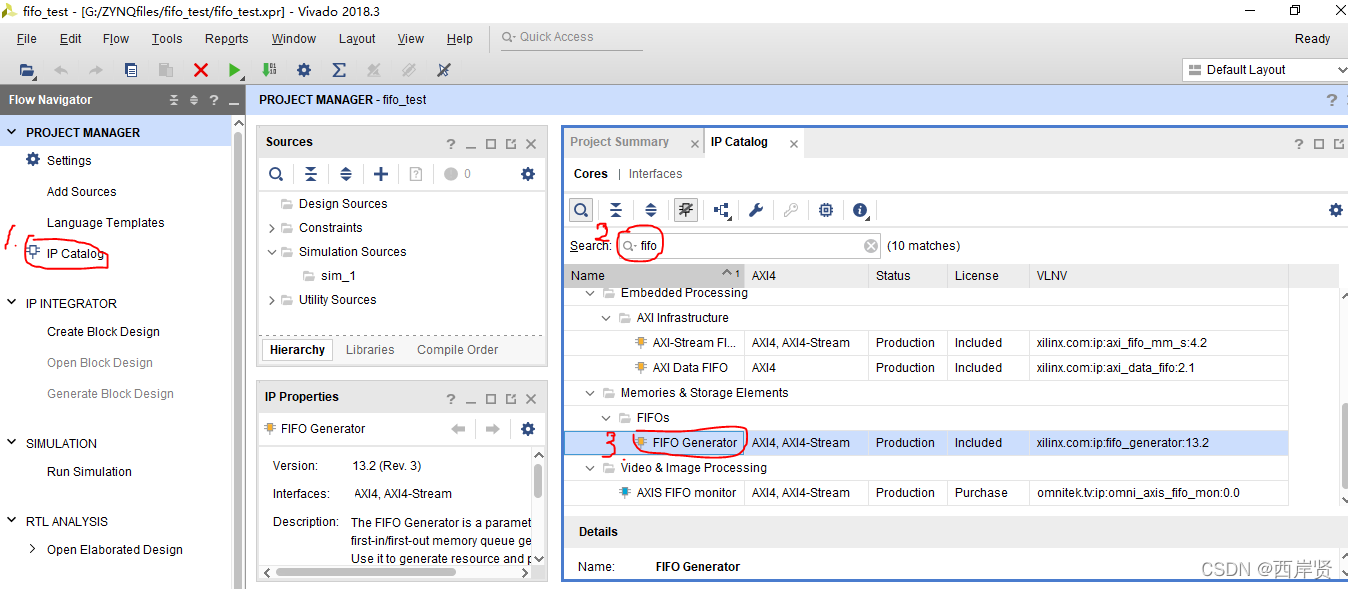The width and height of the screenshot is (1348, 589).
Task: Select AXI Data FIFO row
Action: [926, 368]
